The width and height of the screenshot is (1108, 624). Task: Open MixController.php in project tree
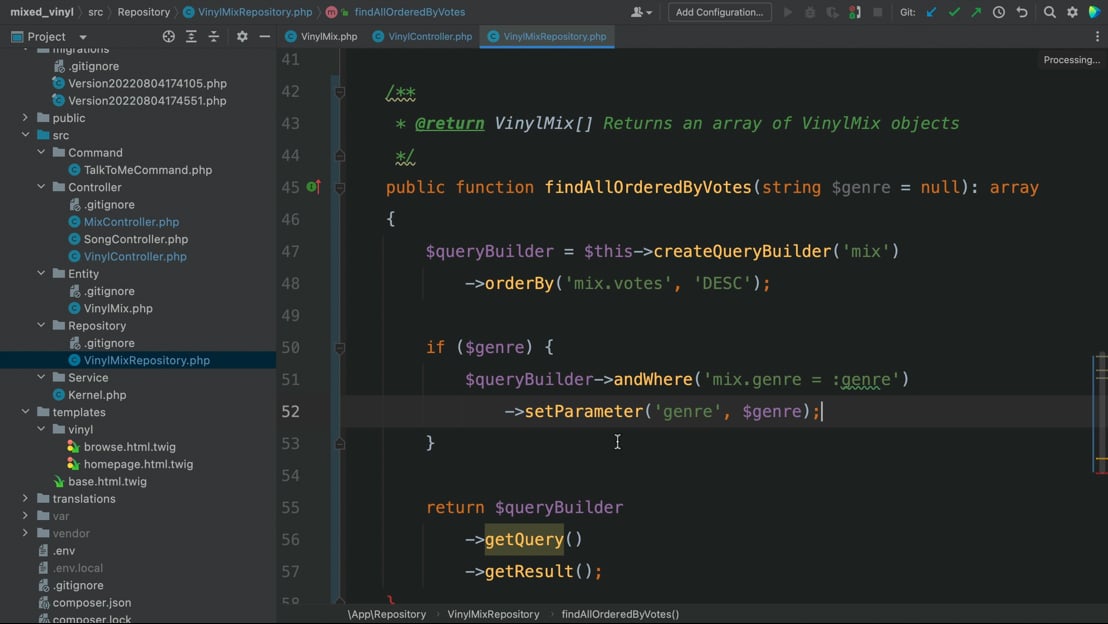[131, 221]
